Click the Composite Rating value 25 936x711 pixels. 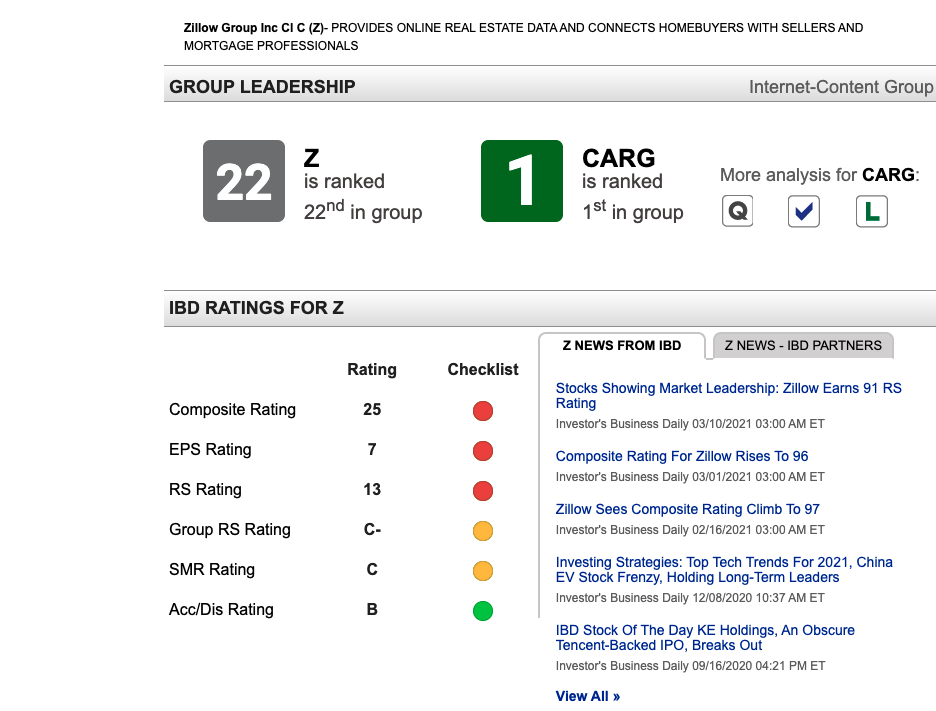372,410
